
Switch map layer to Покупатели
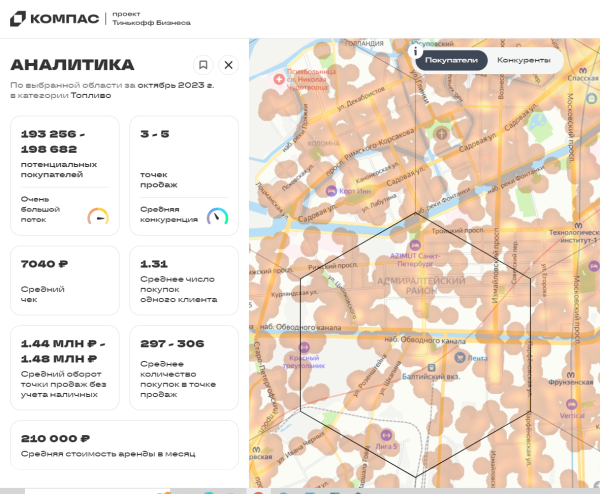(451, 60)
